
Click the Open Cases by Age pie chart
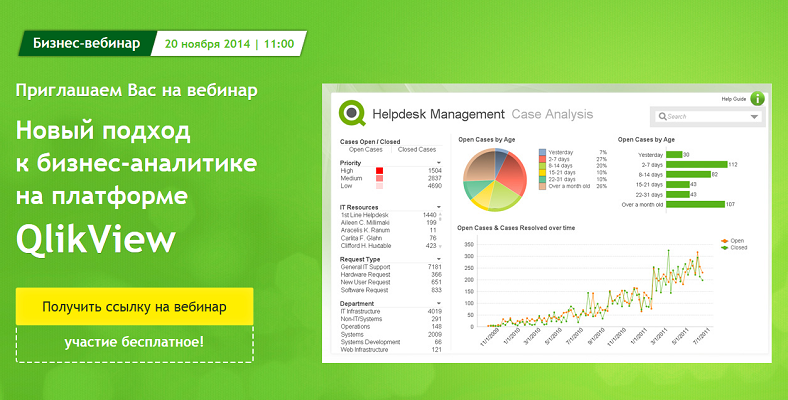(x=495, y=179)
